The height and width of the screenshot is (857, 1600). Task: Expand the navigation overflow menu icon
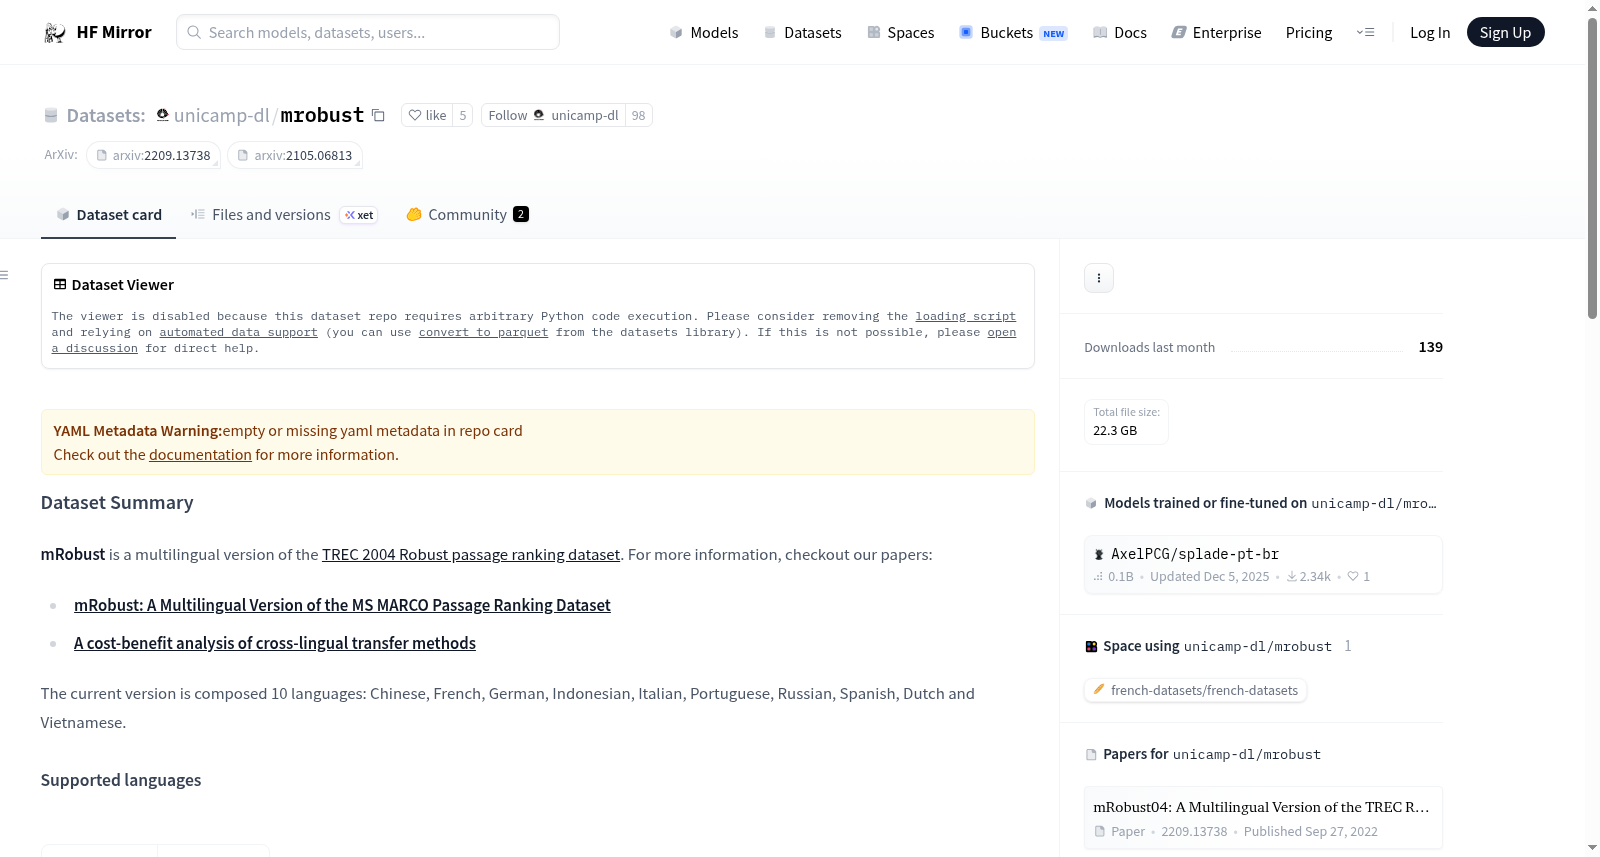[x=1365, y=33]
